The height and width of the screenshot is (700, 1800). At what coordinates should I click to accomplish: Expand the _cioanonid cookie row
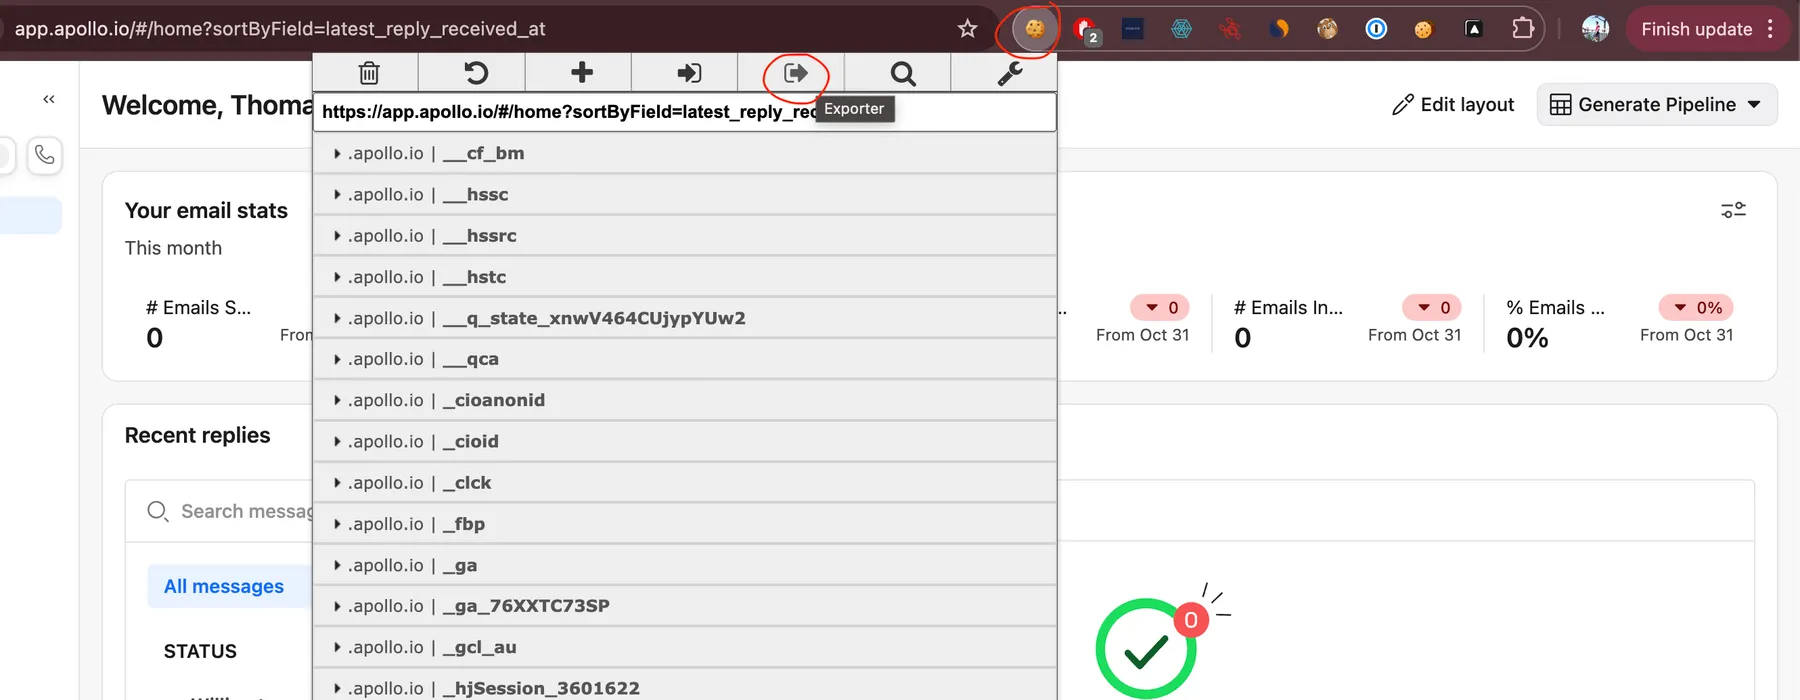[685, 400]
